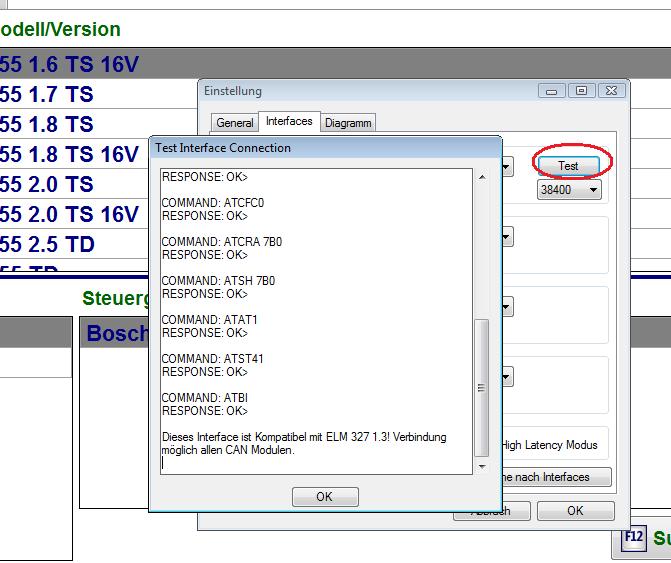This screenshot has width=671, height=563.
Task: Click the F12 key icon
Action: tap(632, 539)
